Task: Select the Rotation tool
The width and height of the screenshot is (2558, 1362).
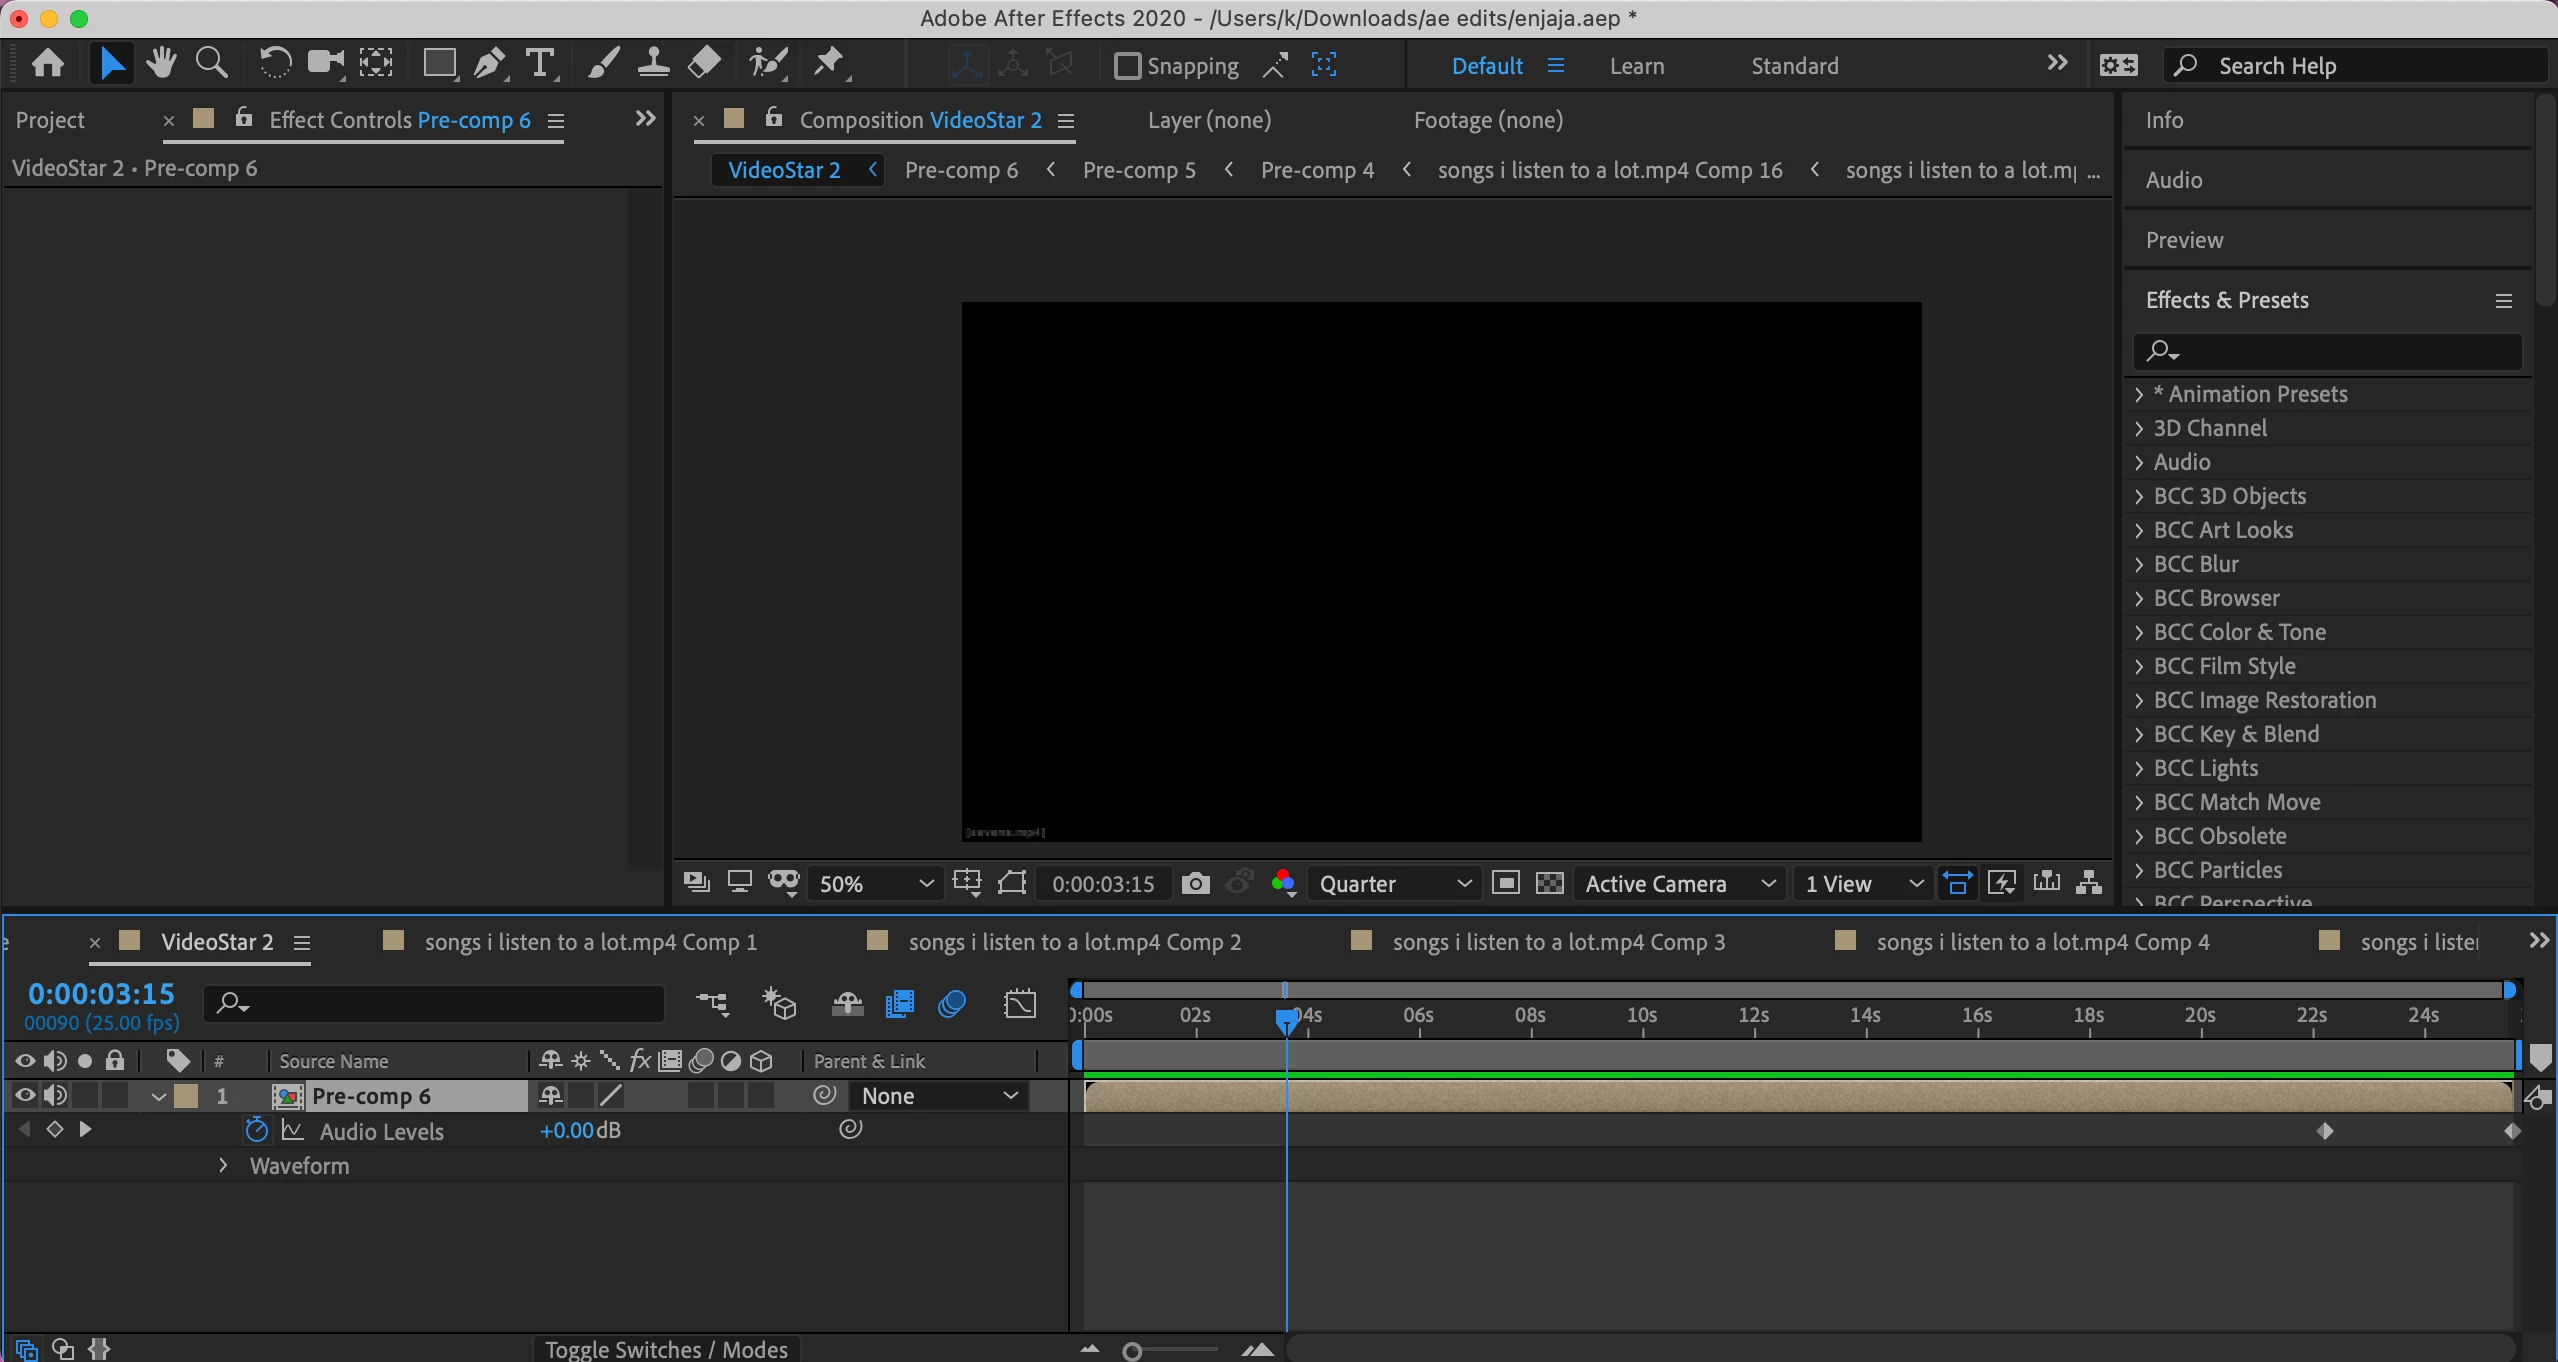Action: pos(275,64)
